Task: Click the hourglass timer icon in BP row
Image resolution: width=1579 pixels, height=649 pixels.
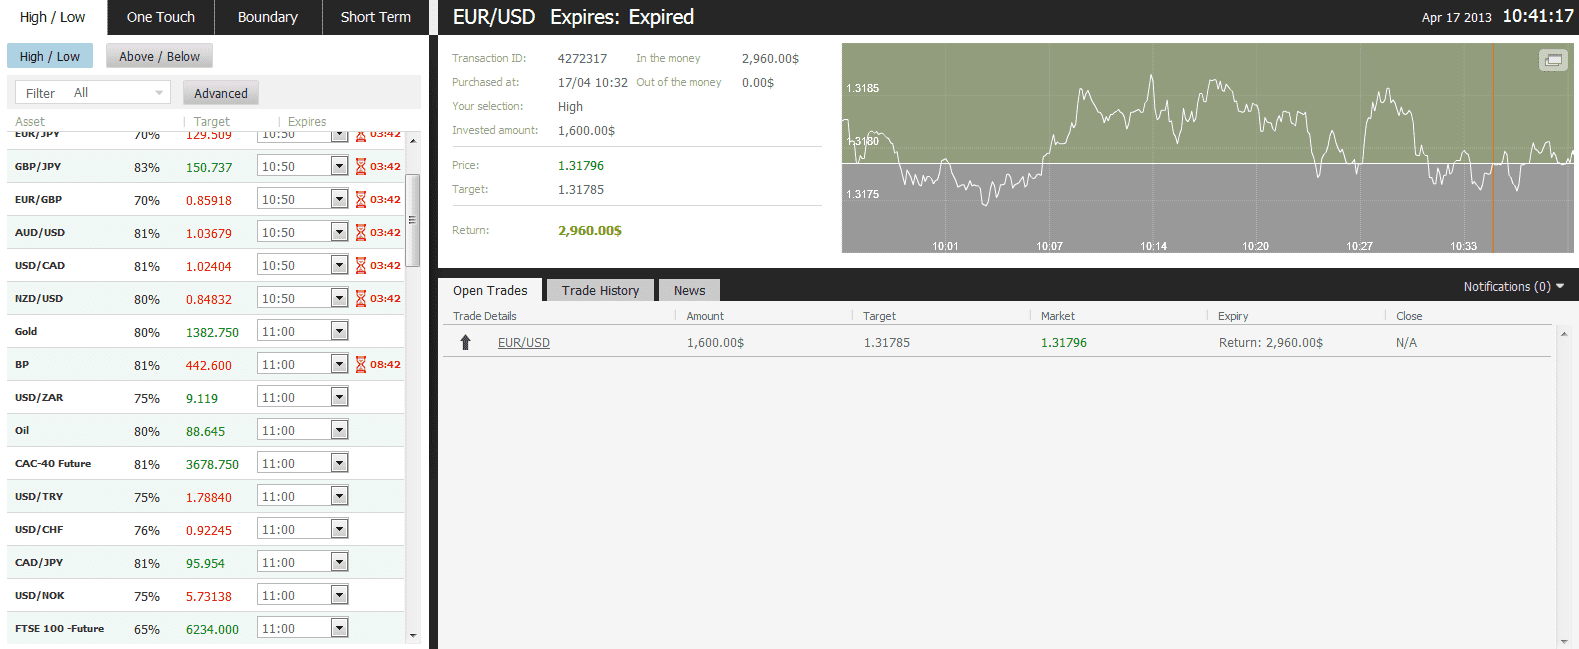Action: pos(361,365)
